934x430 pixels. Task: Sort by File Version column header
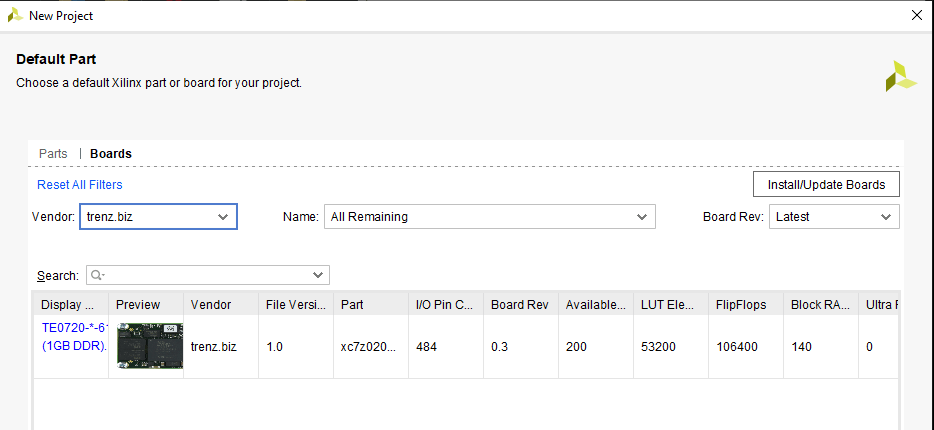coord(296,304)
